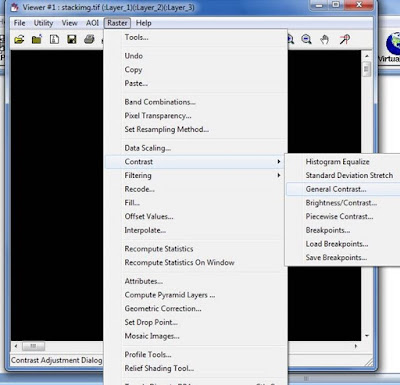This screenshot has height=385, width=400.
Task: Click horizontal scrollbar left arrow
Action: pyautogui.click(x=16, y=346)
